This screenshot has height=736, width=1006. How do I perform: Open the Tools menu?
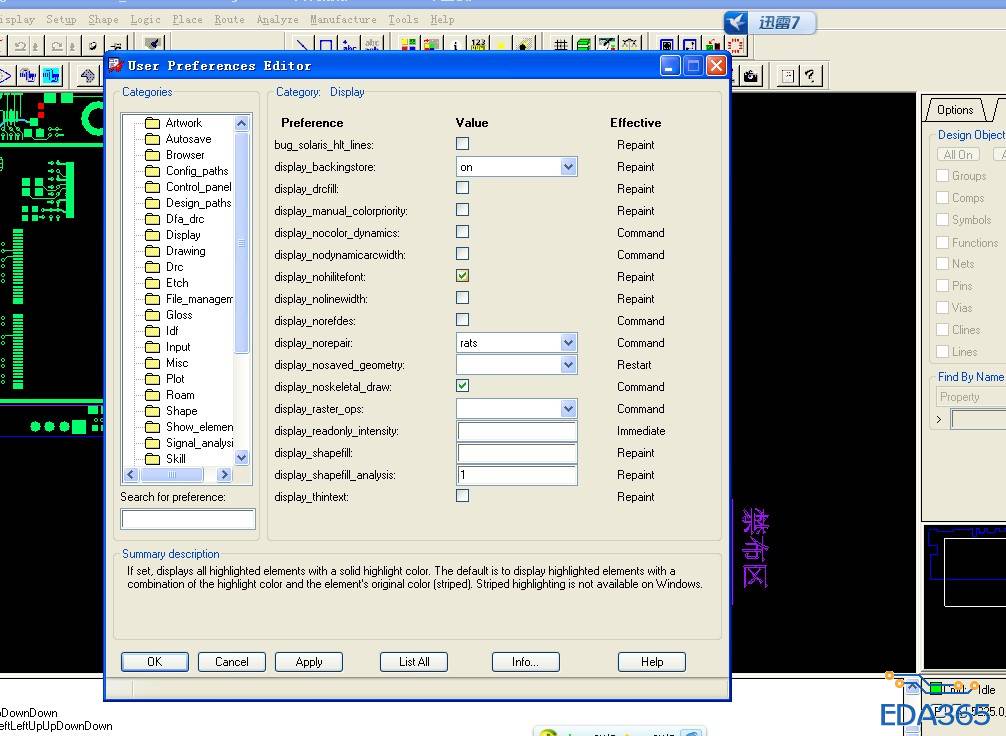click(403, 19)
